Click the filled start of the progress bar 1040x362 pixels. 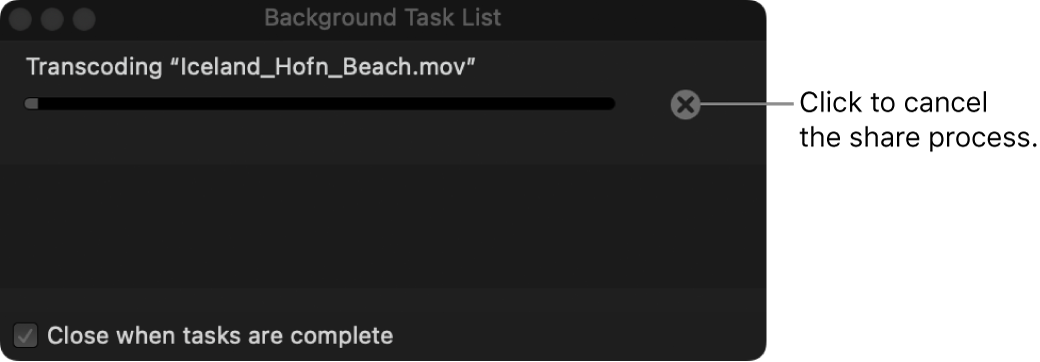click(31, 104)
